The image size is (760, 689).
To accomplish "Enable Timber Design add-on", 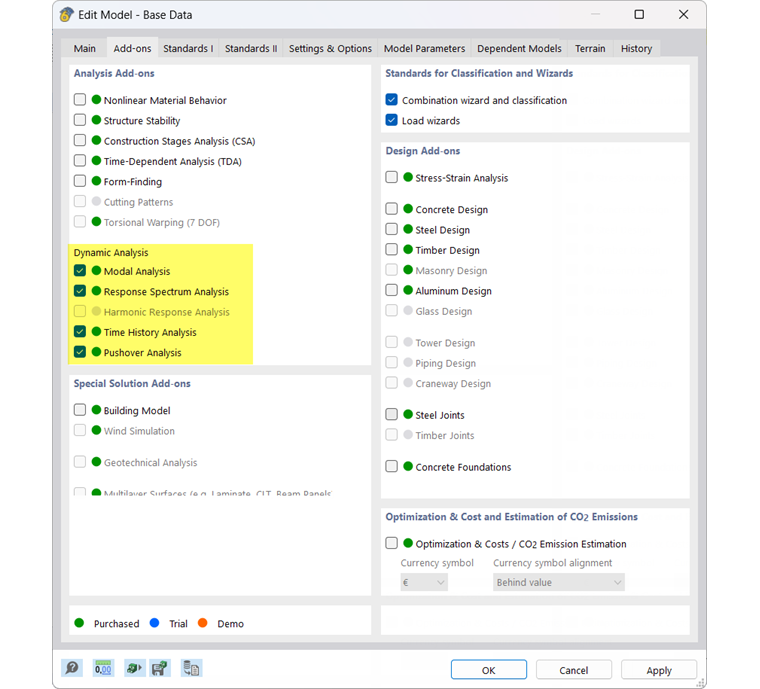I will pos(392,250).
